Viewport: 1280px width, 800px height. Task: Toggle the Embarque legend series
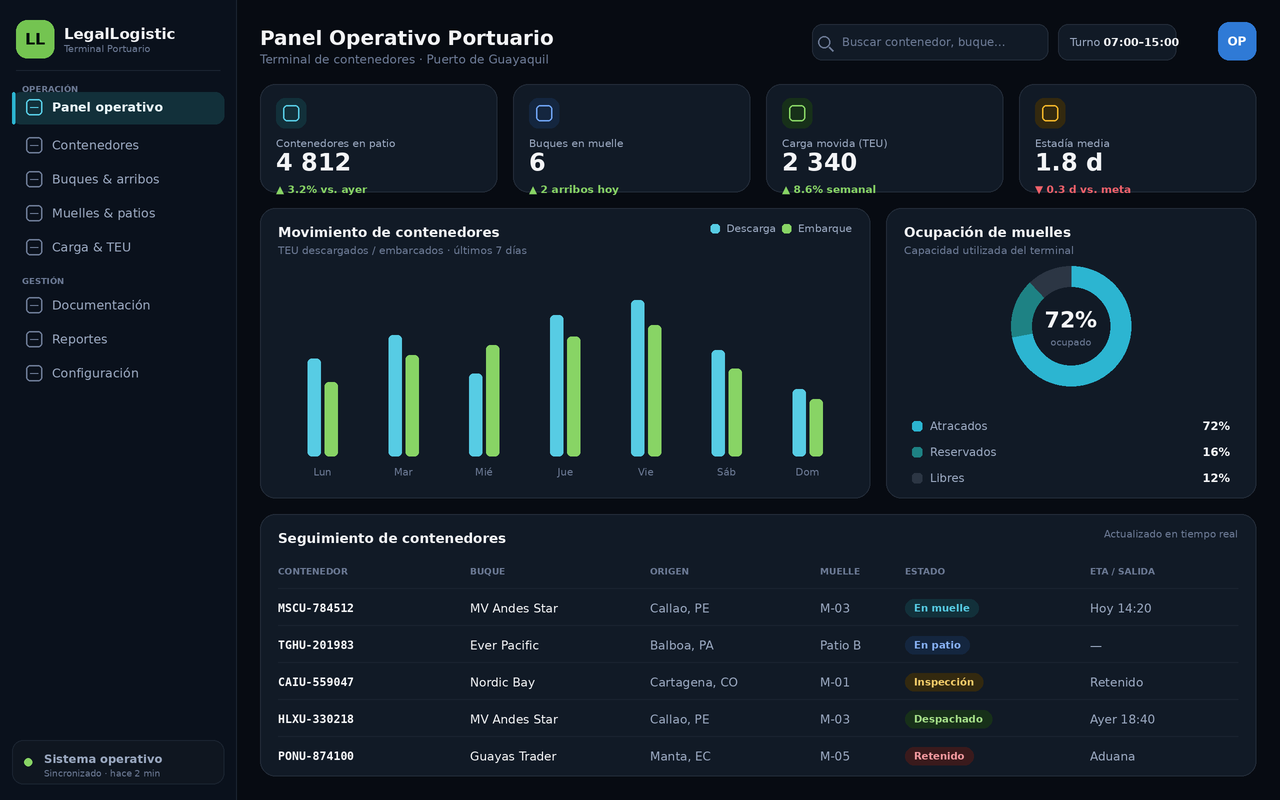[x=817, y=229]
